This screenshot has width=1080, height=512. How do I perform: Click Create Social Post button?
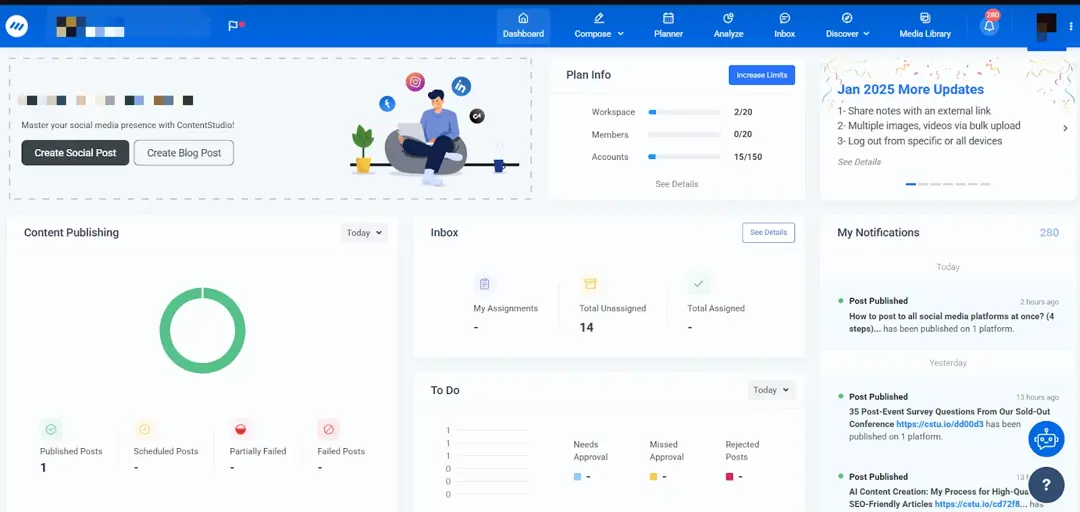pyautogui.click(x=75, y=153)
